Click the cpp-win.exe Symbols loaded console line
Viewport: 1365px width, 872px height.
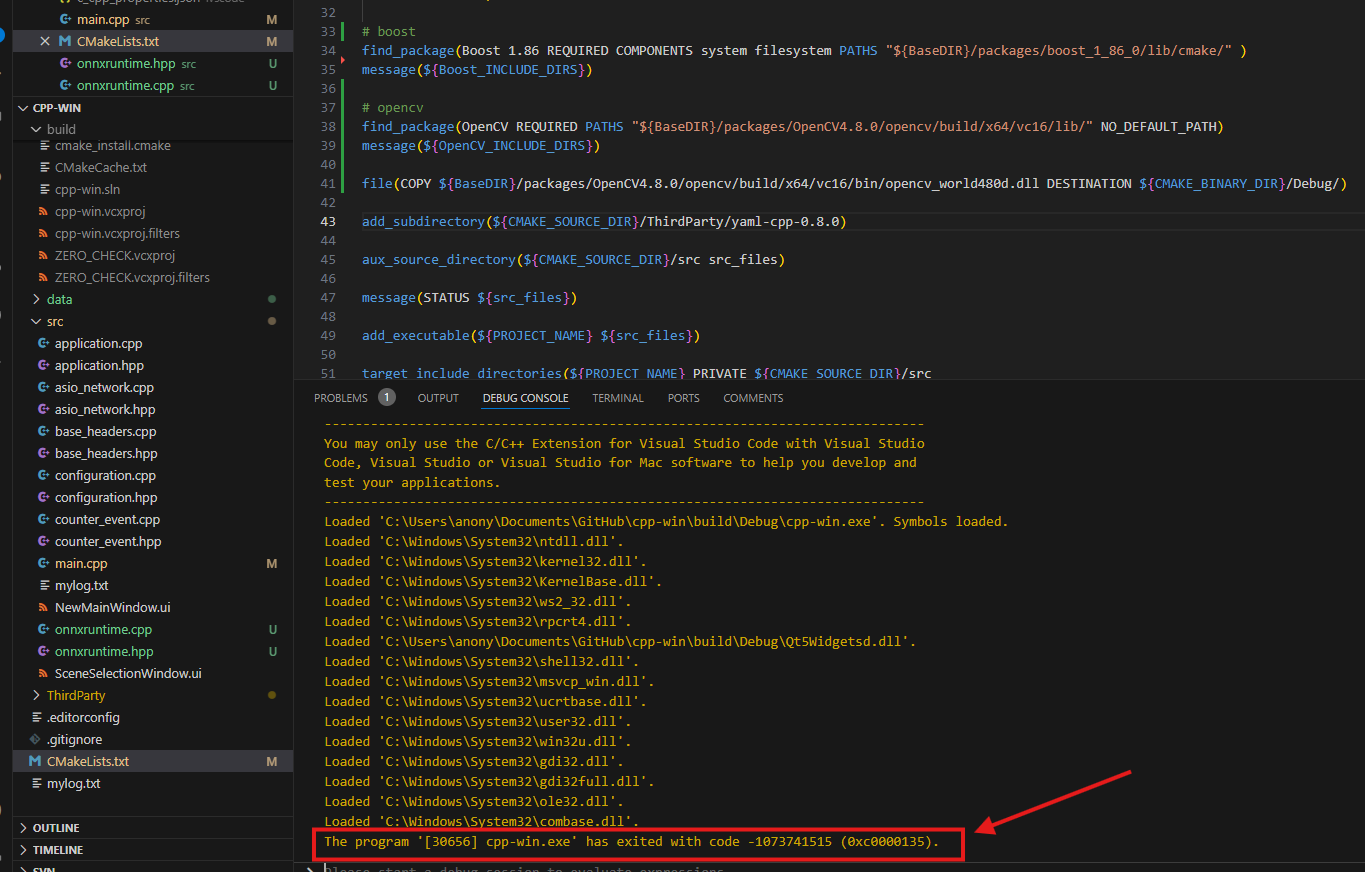666,522
